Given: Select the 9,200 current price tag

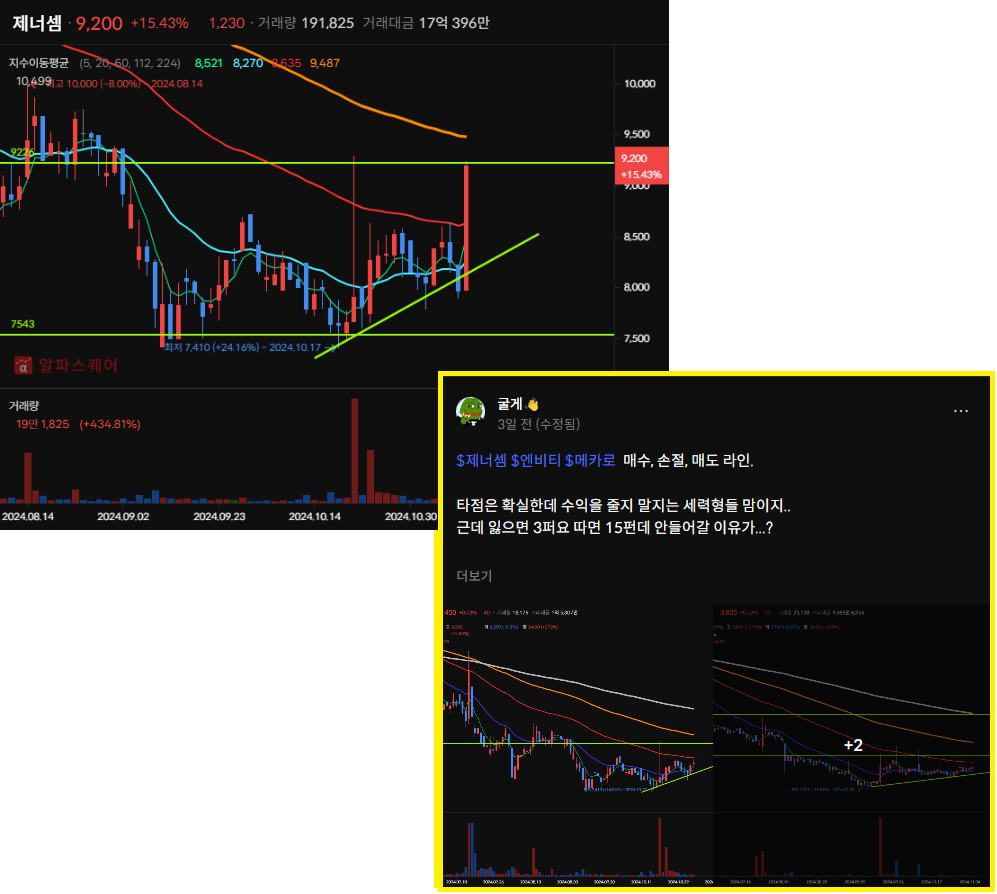Looking at the screenshot, I should point(641,166).
